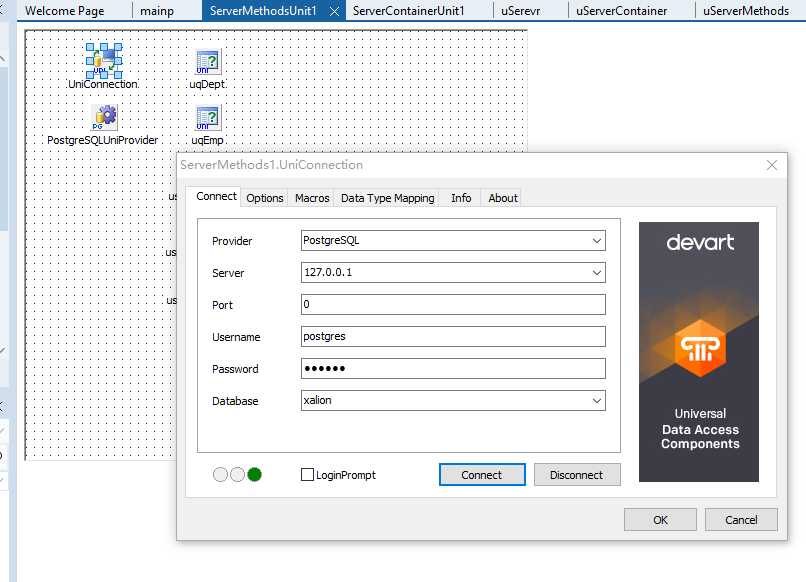Switch to the uServerMethods editor tab
The height and width of the screenshot is (582, 806).
click(x=746, y=11)
